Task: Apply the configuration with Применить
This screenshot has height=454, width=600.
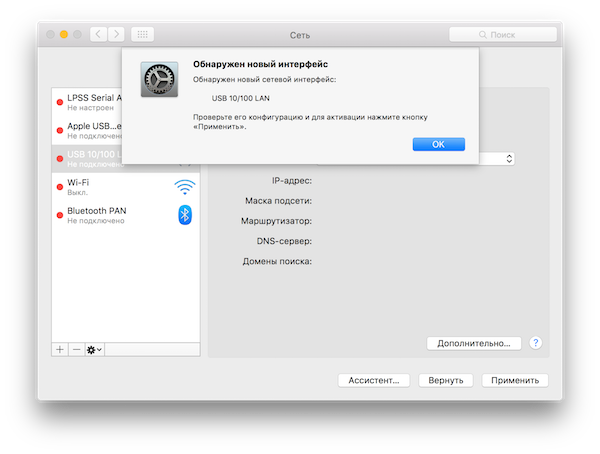Action: (515, 381)
